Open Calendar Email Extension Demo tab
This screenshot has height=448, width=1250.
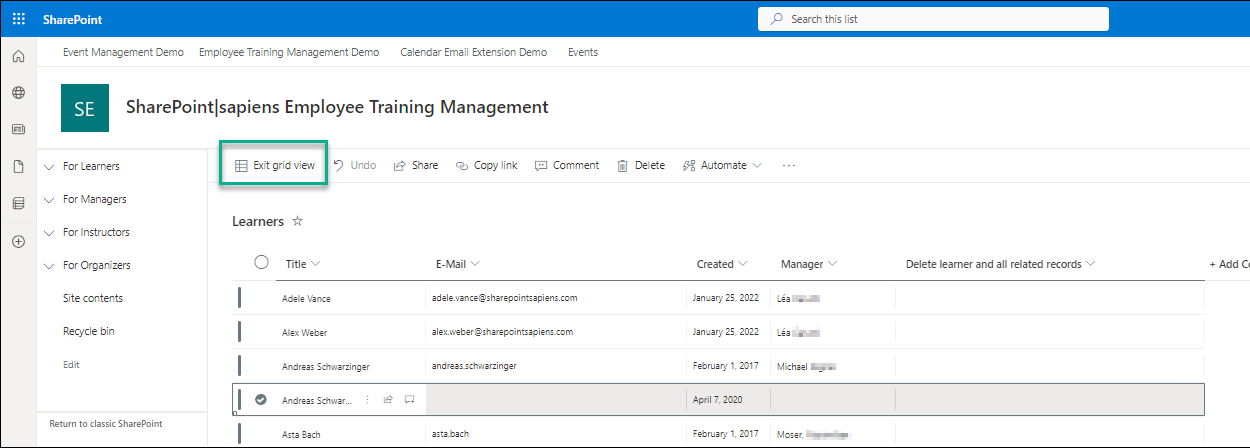point(473,52)
